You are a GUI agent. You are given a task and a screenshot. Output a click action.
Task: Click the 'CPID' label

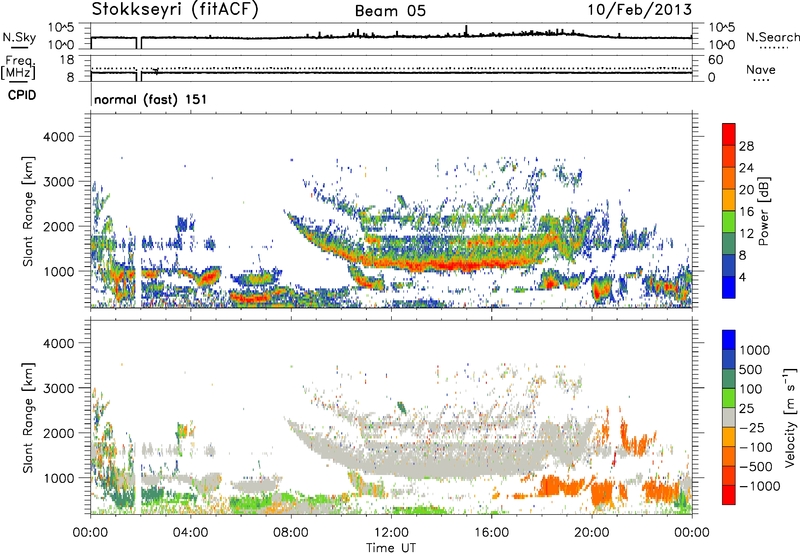coord(22,95)
